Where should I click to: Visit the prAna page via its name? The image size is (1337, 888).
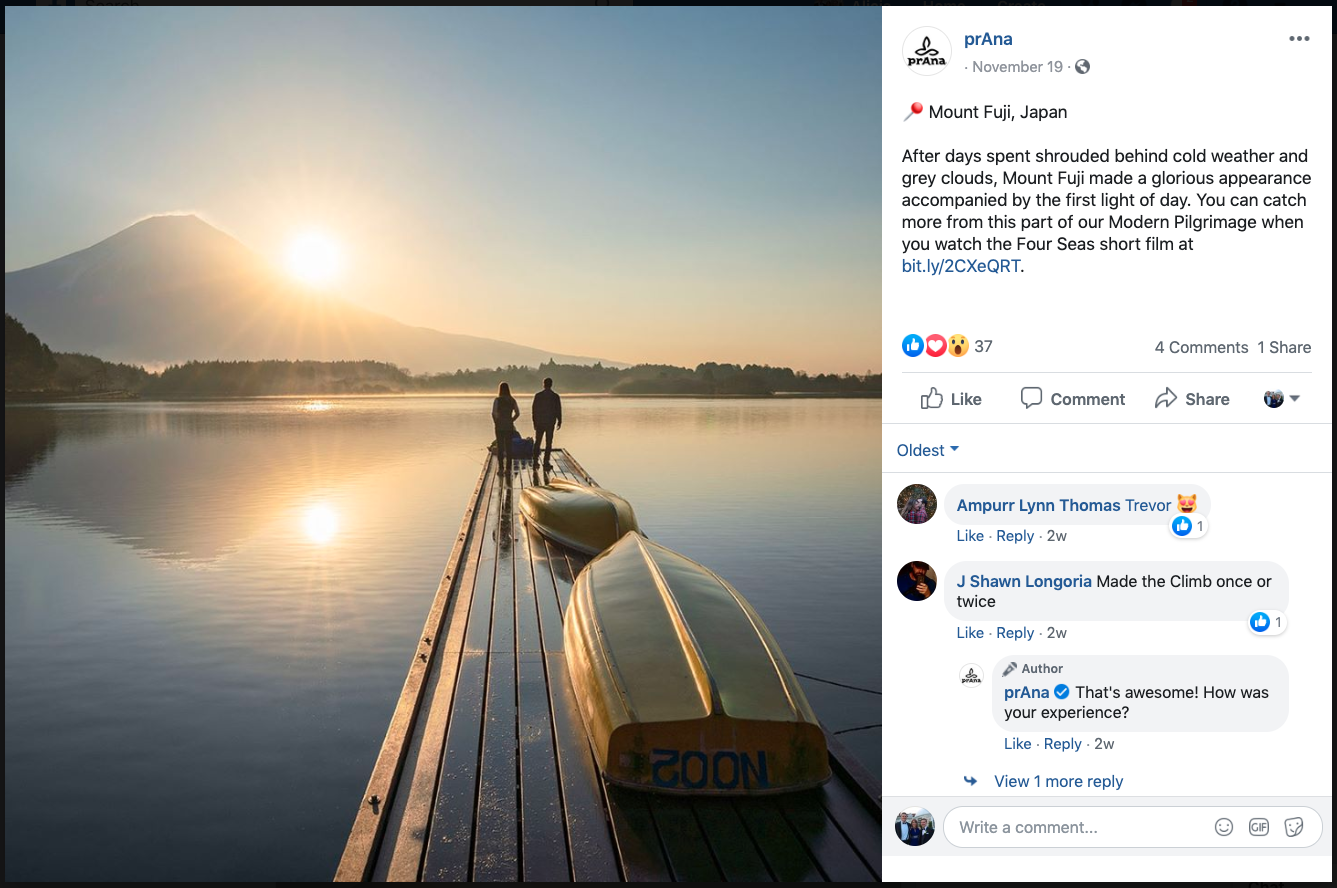(988, 39)
